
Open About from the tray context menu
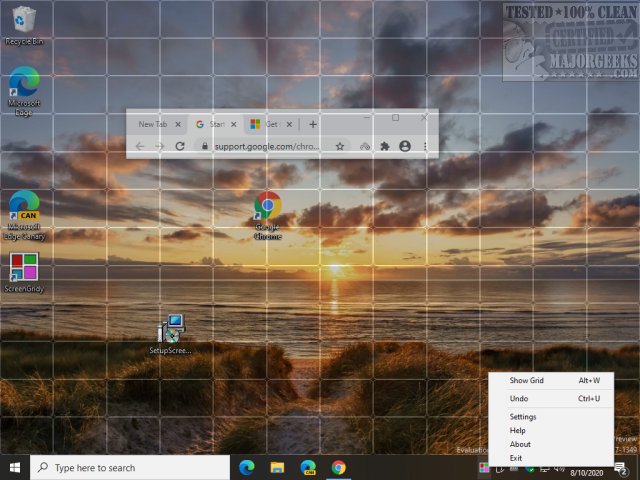(551, 444)
